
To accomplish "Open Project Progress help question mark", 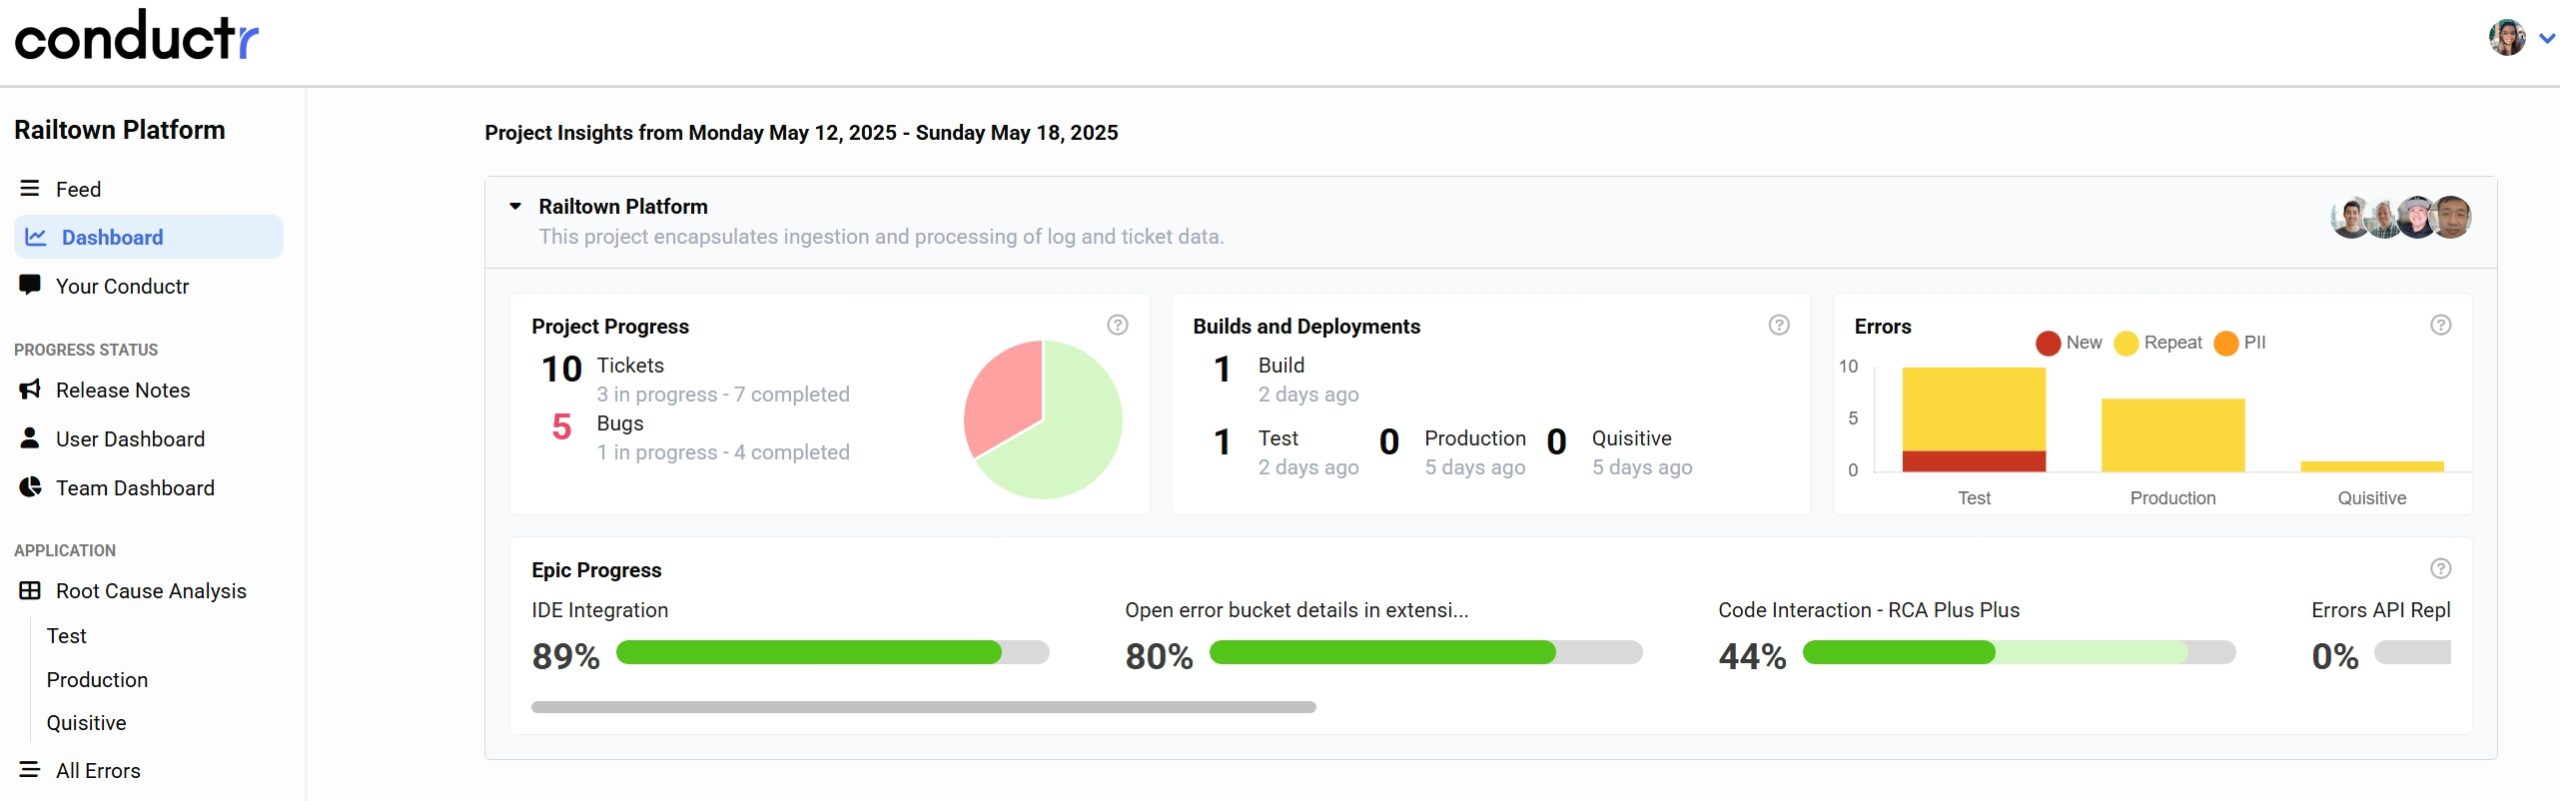I will coord(1117,325).
